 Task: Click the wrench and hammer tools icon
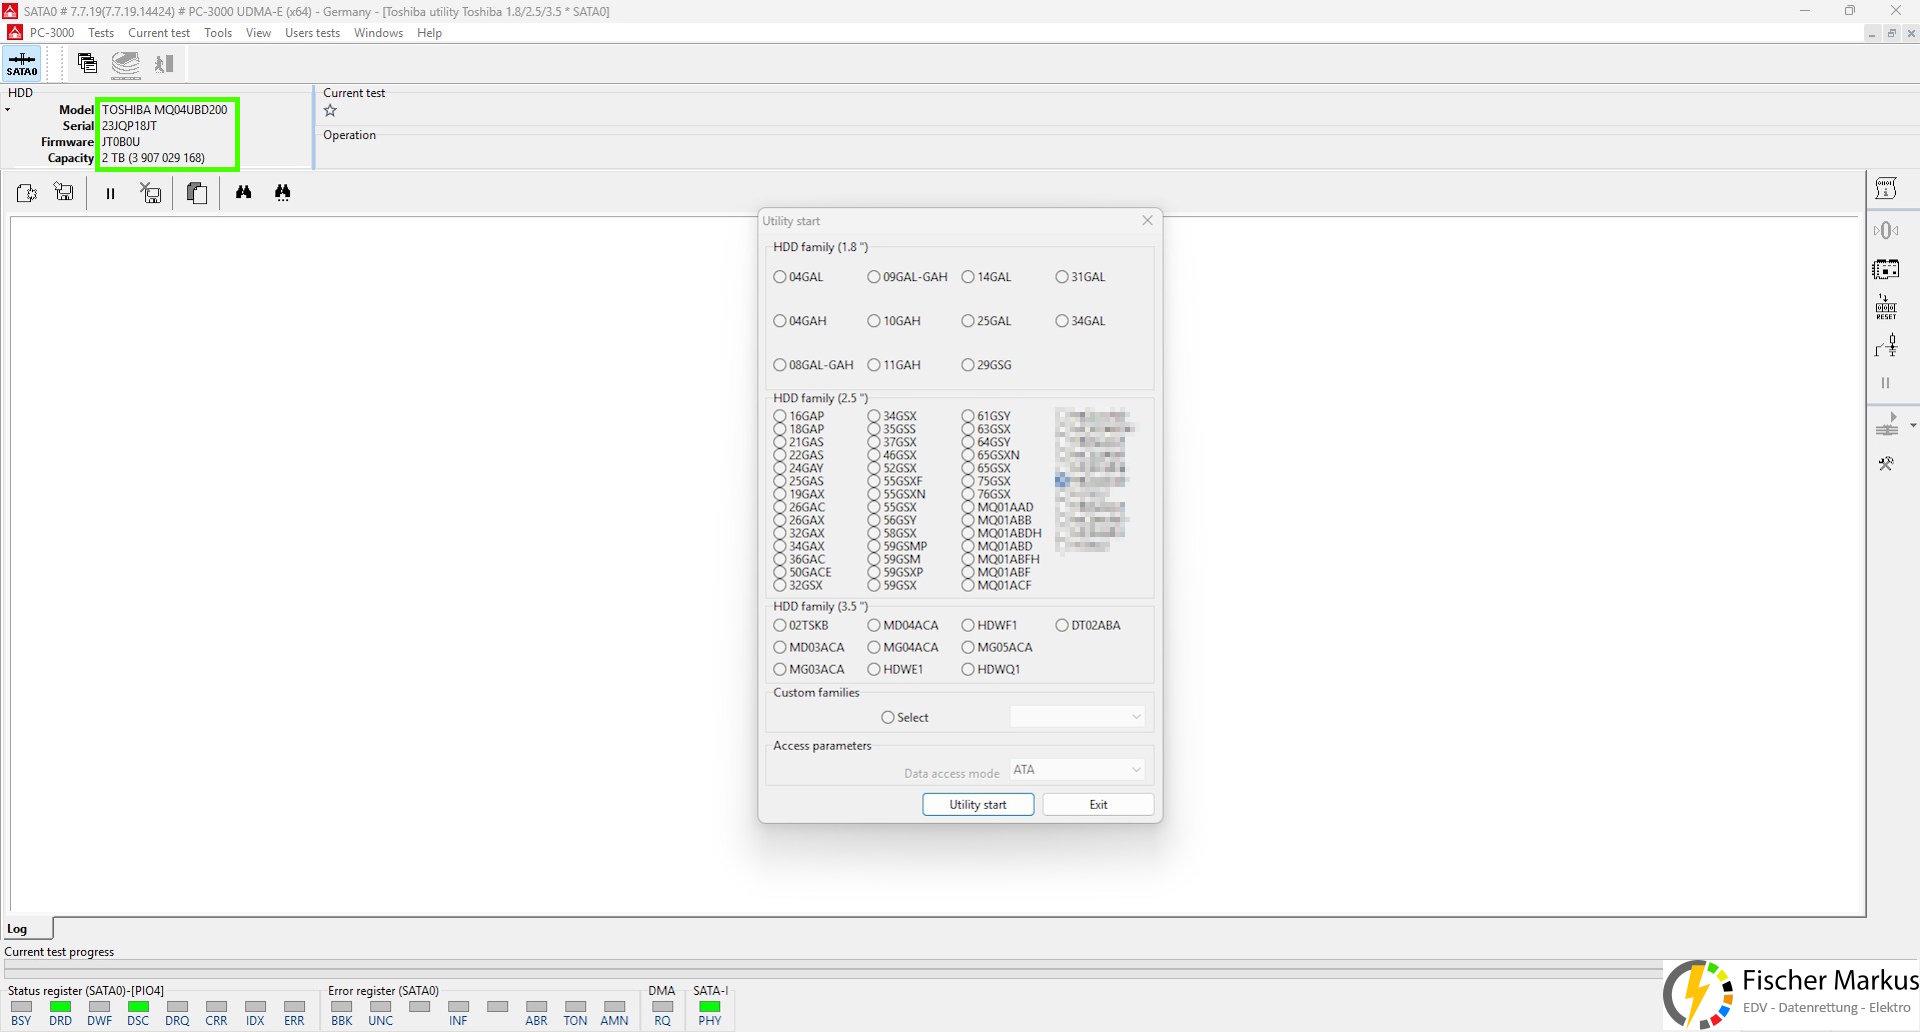coord(1886,464)
